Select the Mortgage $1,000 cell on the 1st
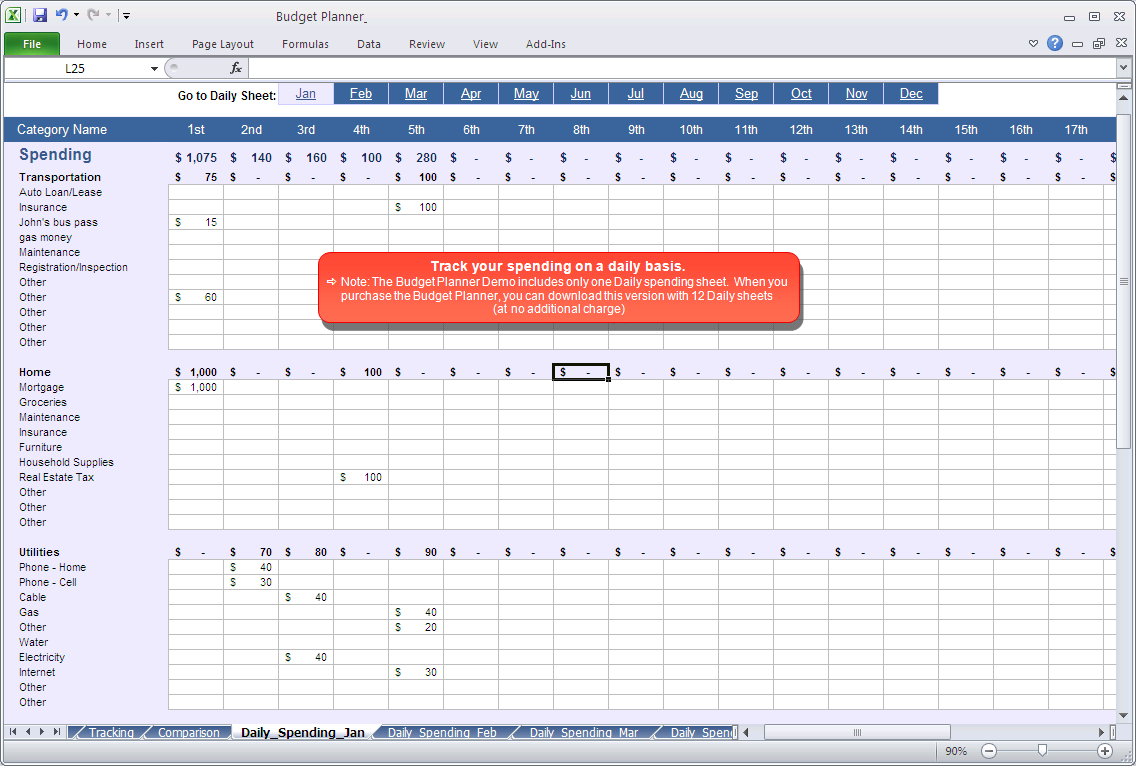Viewport: 1136px width, 766px height. coord(196,388)
